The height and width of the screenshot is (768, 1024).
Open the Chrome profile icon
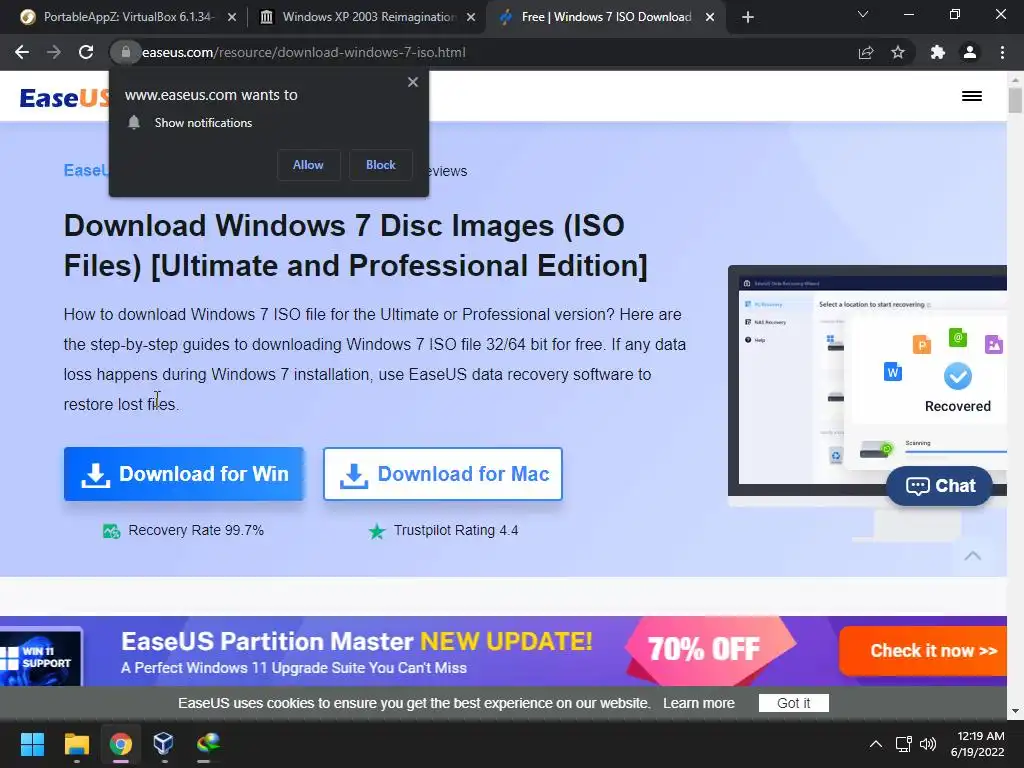970,52
